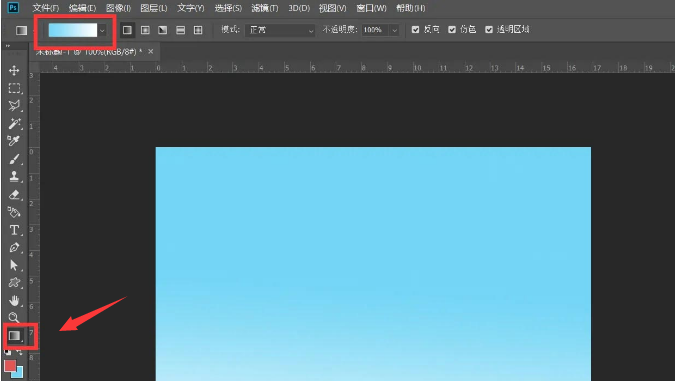Image resolution: width=675 pixels, height=381 pixels.
Task: Click the Photoshop Ps logo icon
Action: [13, 8]
